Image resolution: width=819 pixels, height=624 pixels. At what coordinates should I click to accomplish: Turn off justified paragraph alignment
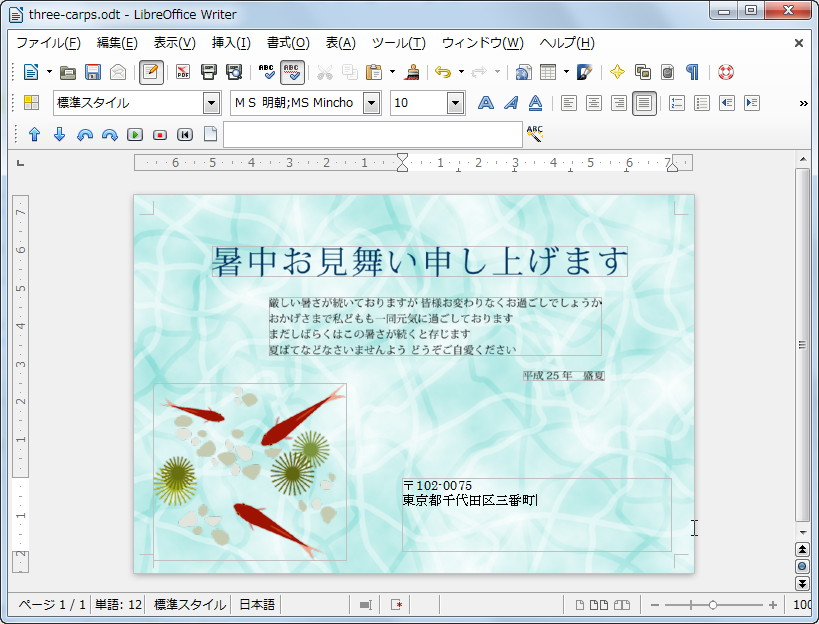(x=643, y=102)
